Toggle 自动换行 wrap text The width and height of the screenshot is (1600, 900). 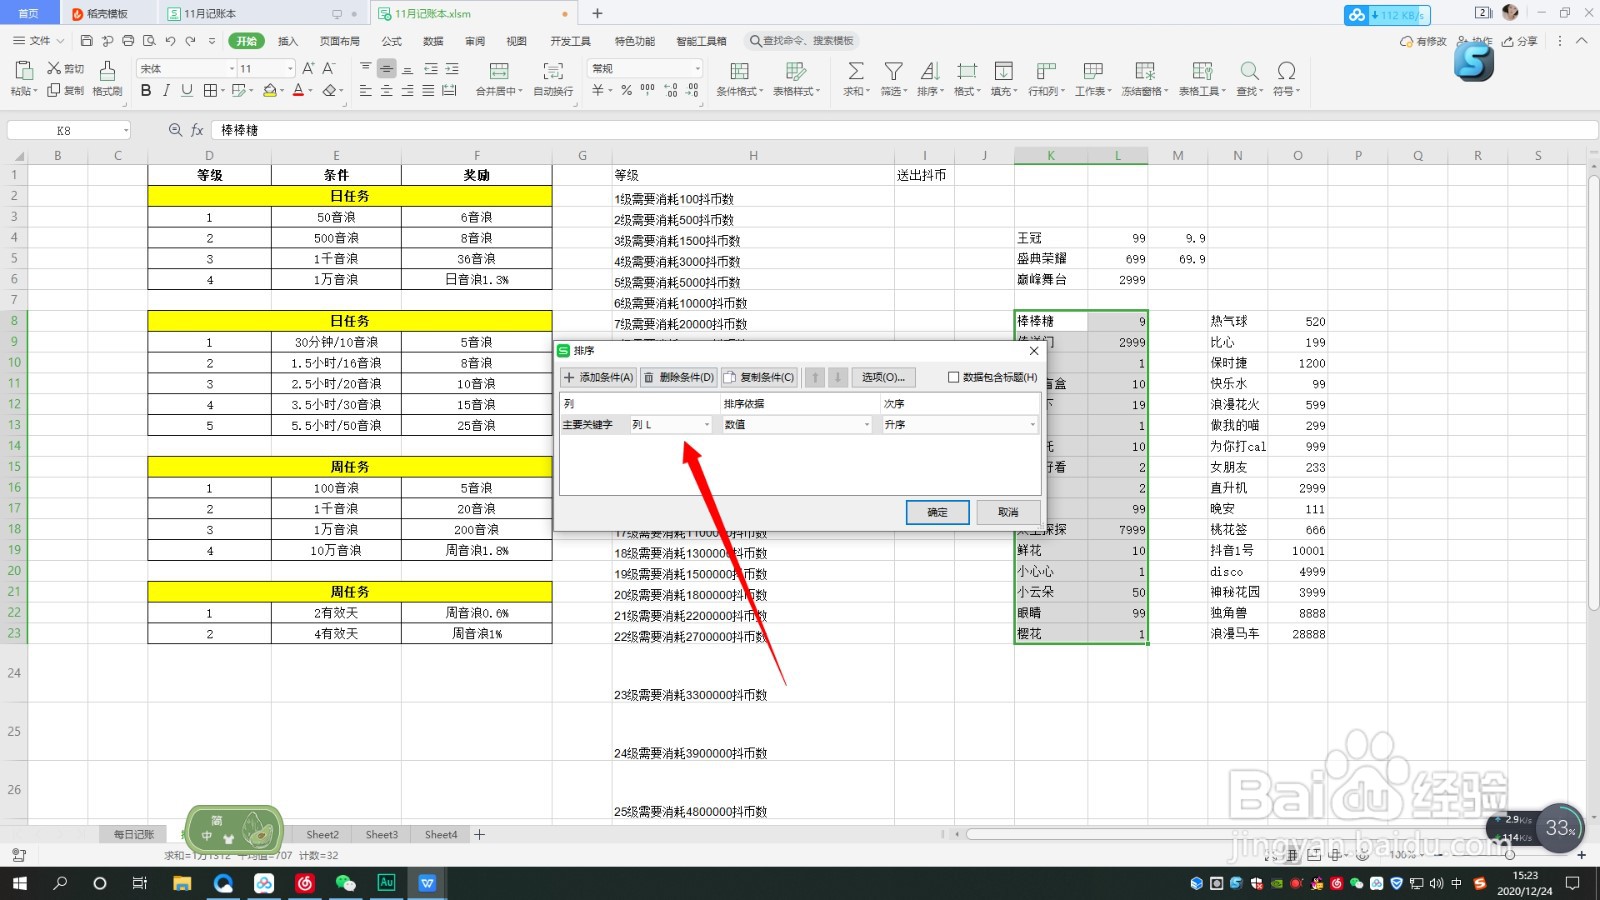point(552,78)
